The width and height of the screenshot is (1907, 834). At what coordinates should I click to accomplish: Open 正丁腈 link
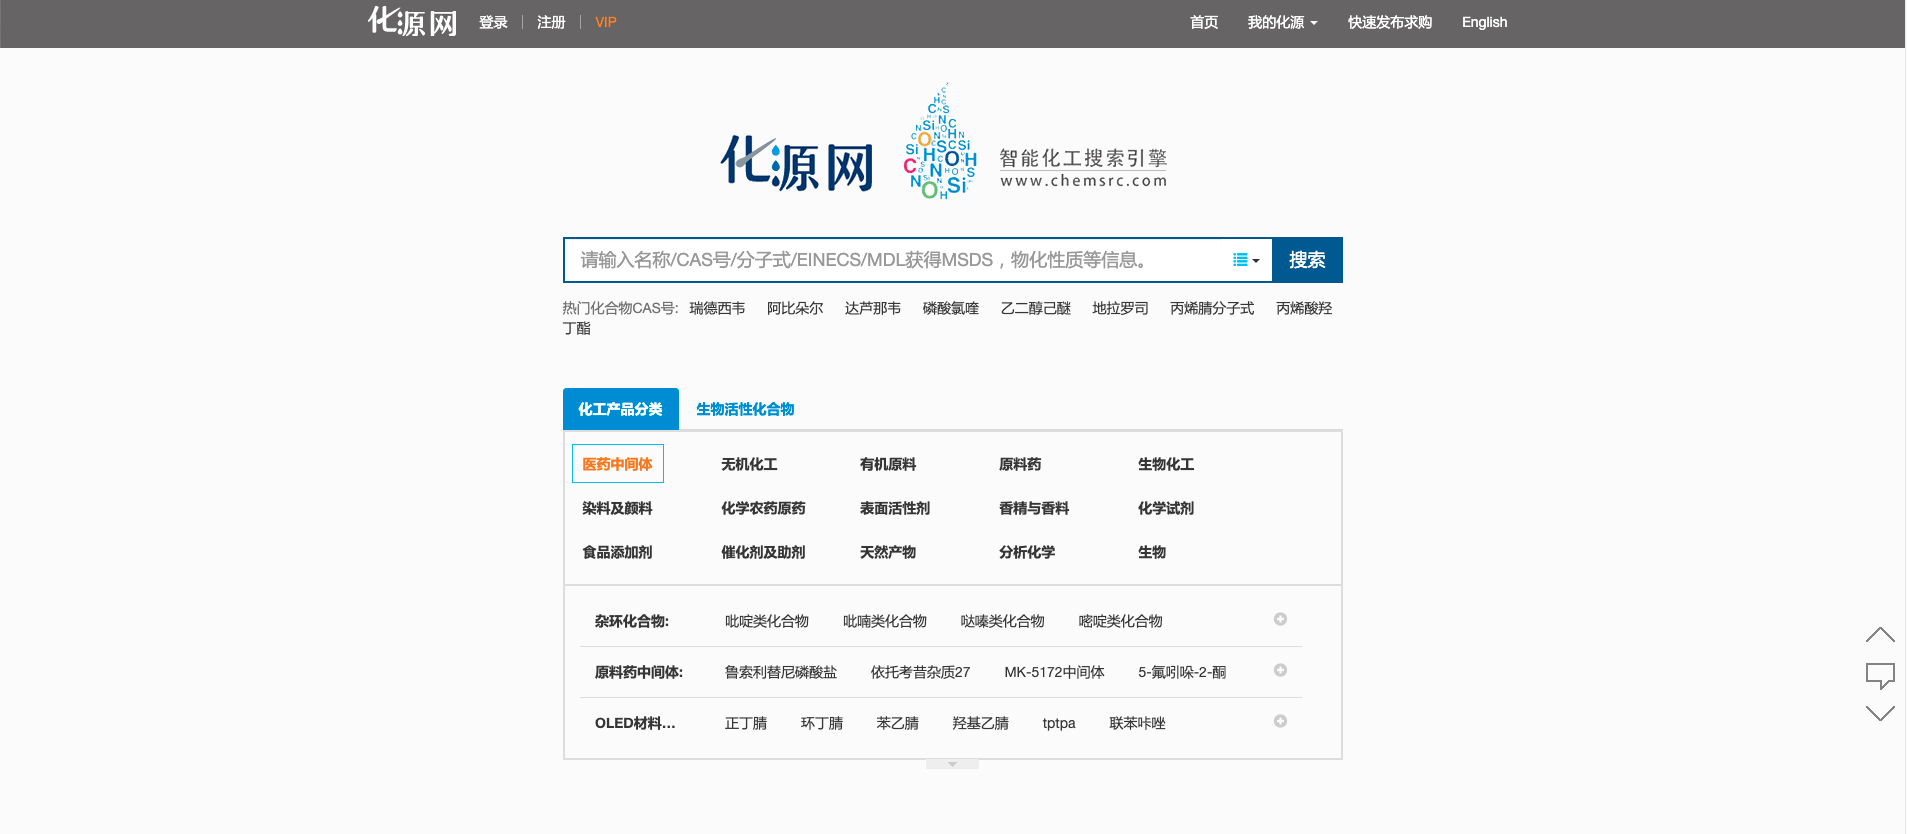(x=746, y=723)
